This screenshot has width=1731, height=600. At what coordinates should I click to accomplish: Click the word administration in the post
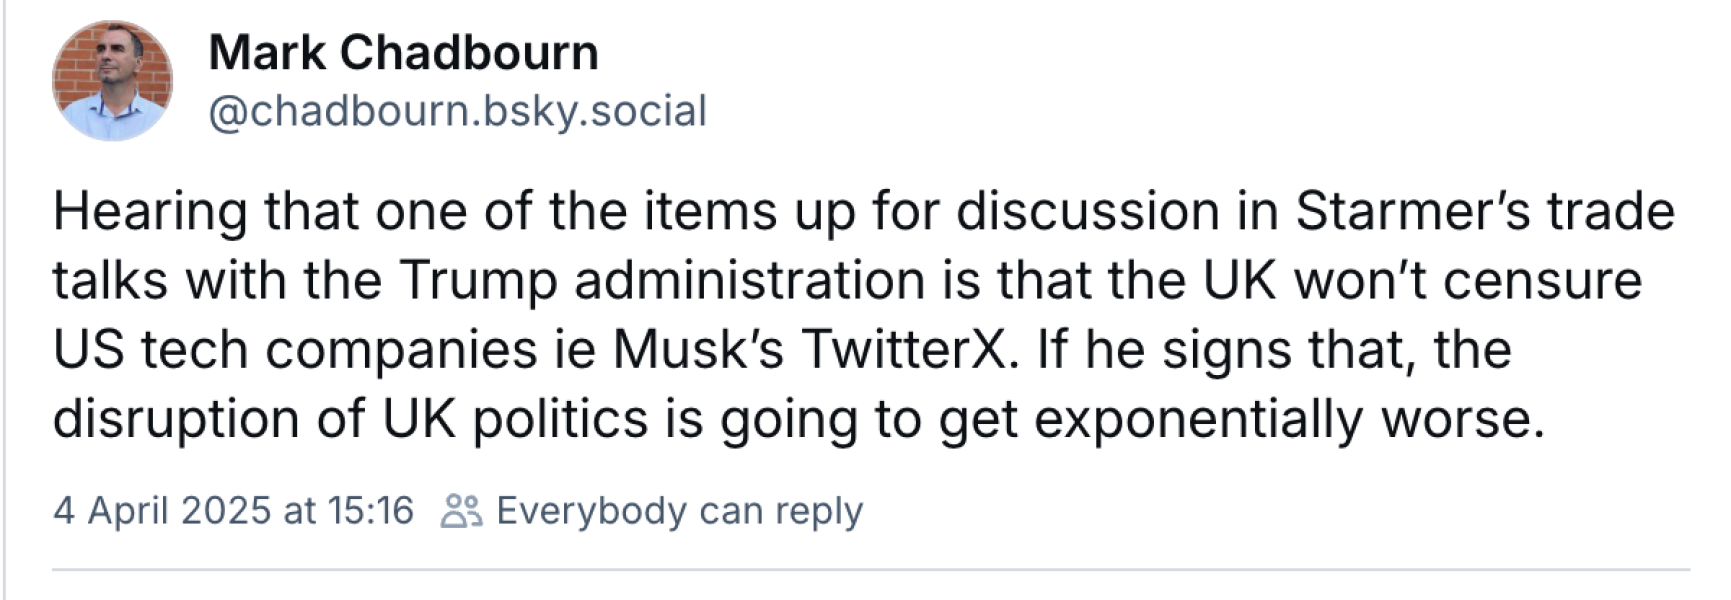coord(749,281)
